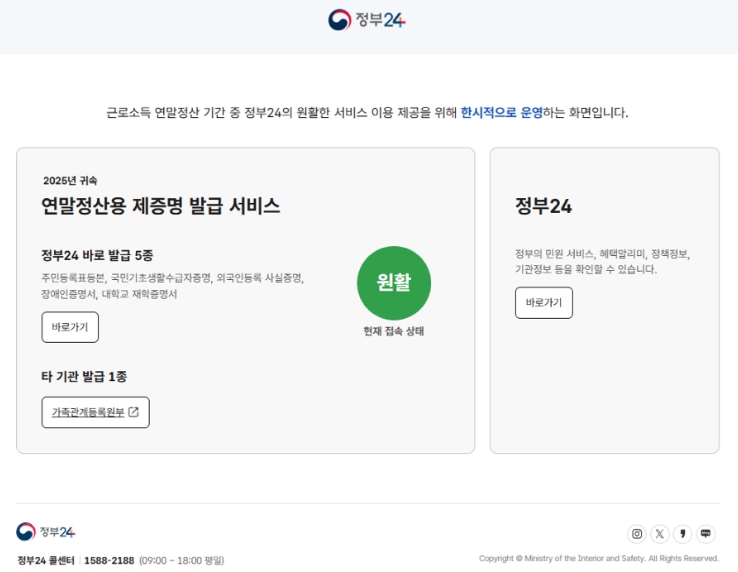Click the Ministry of the Interior copyright text

(598, 559)
